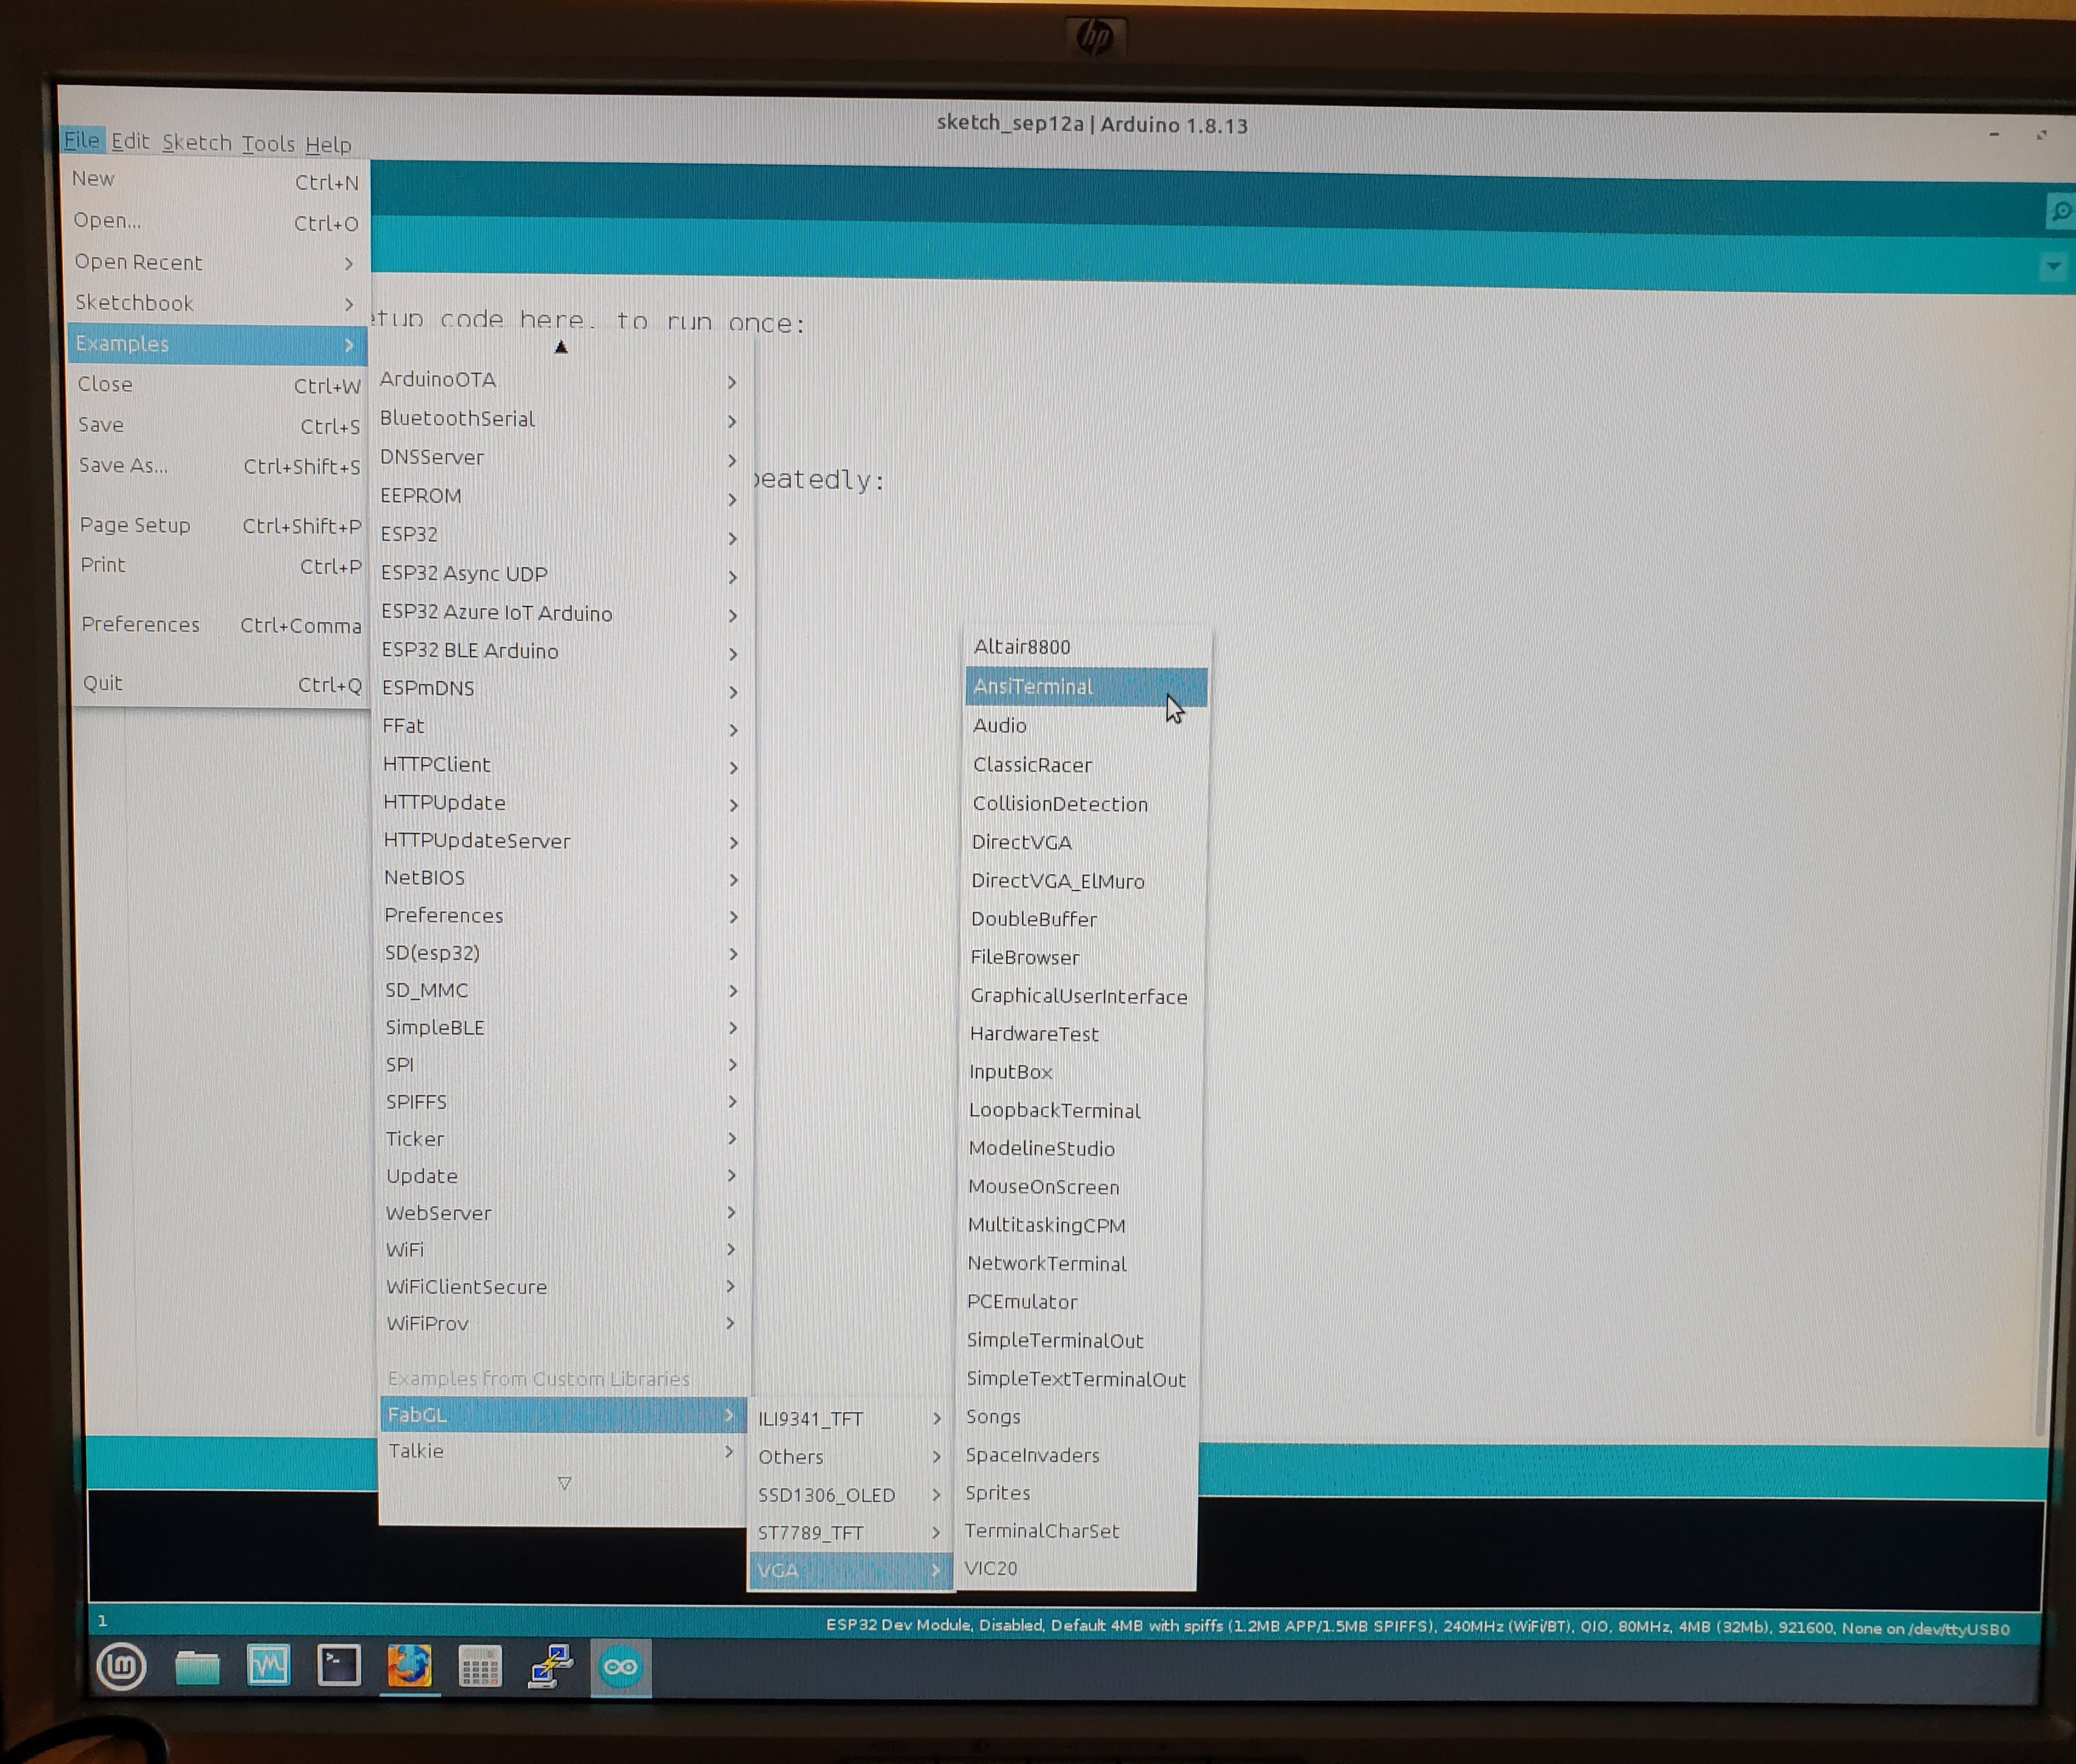
Task: Expand the Open Recent submenu
Action: (217, 262)
